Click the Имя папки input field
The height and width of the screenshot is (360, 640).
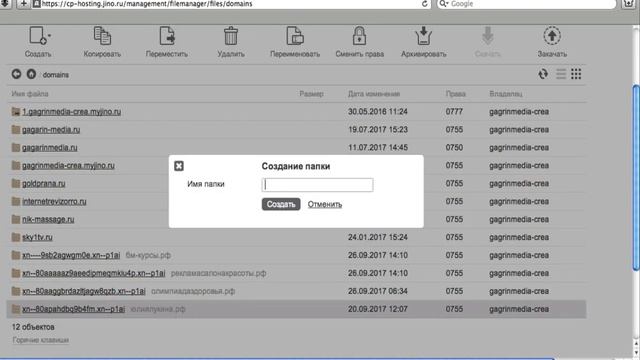click(x=317, y=184)
